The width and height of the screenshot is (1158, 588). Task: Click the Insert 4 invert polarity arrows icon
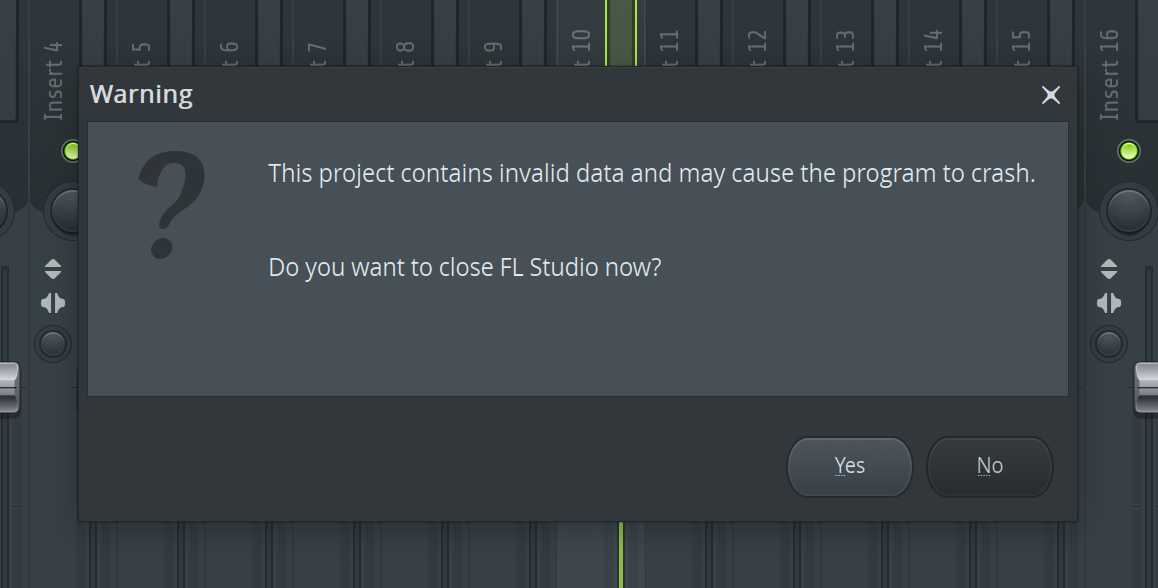point(52,269)
